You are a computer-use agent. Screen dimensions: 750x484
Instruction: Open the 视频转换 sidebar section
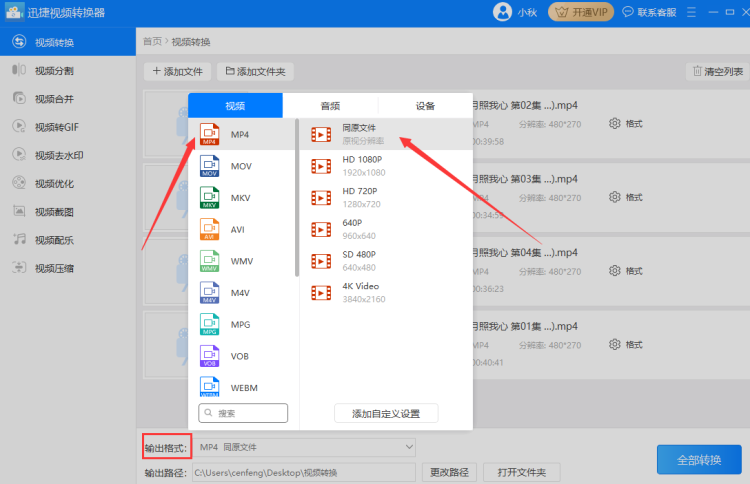[67, 42]
